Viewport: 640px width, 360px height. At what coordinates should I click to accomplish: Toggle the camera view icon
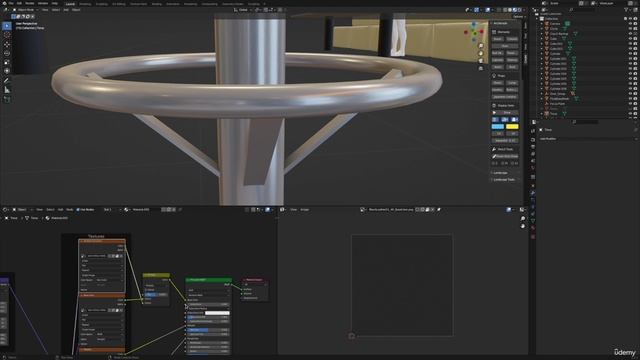(481, 61)
